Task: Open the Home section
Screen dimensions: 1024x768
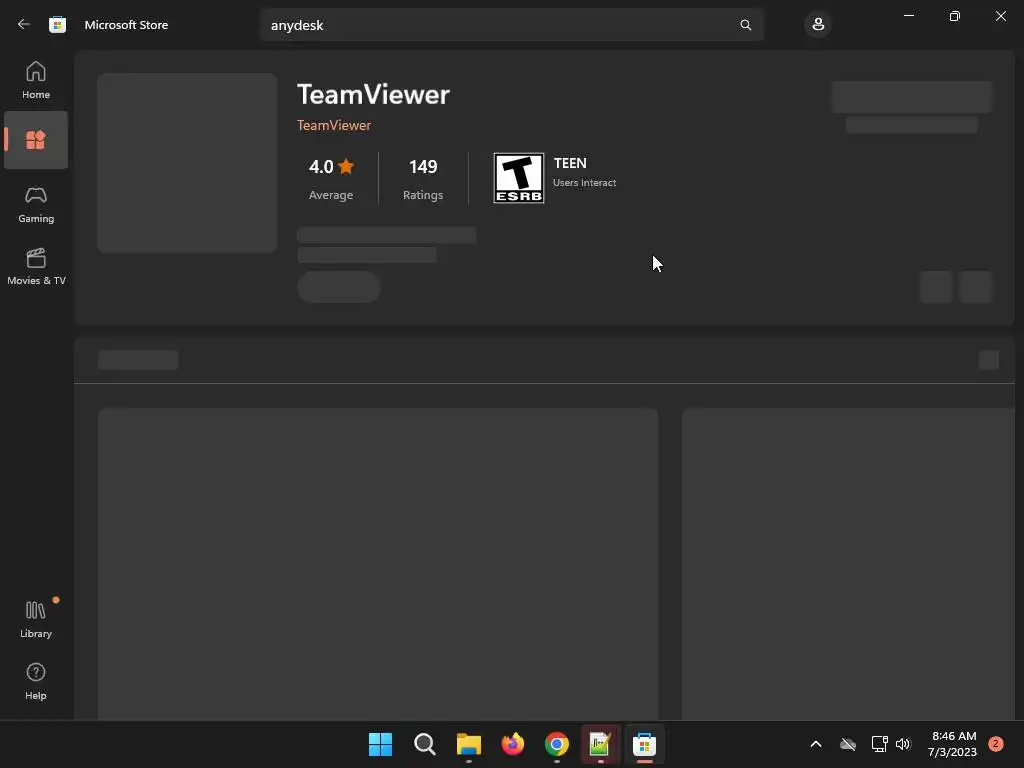Action: tap(36, 80)
